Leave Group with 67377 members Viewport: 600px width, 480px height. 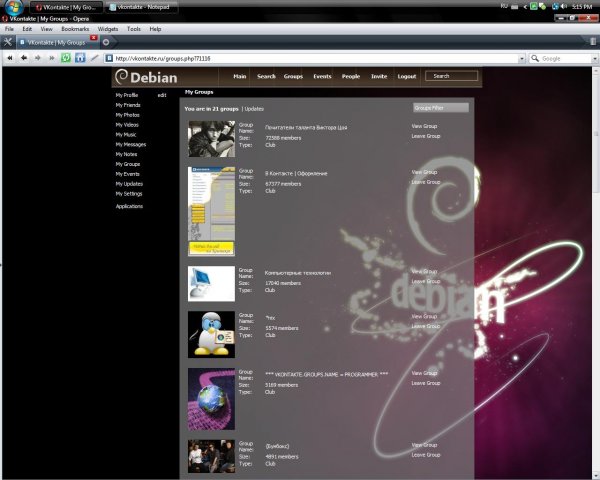426,182
